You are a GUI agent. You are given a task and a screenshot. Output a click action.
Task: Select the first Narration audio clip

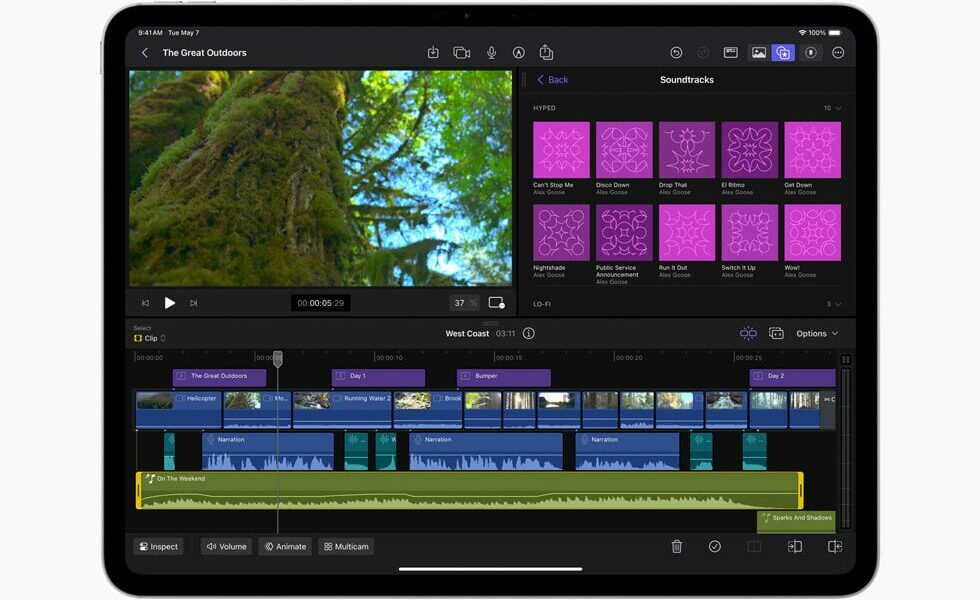(268, 452)
